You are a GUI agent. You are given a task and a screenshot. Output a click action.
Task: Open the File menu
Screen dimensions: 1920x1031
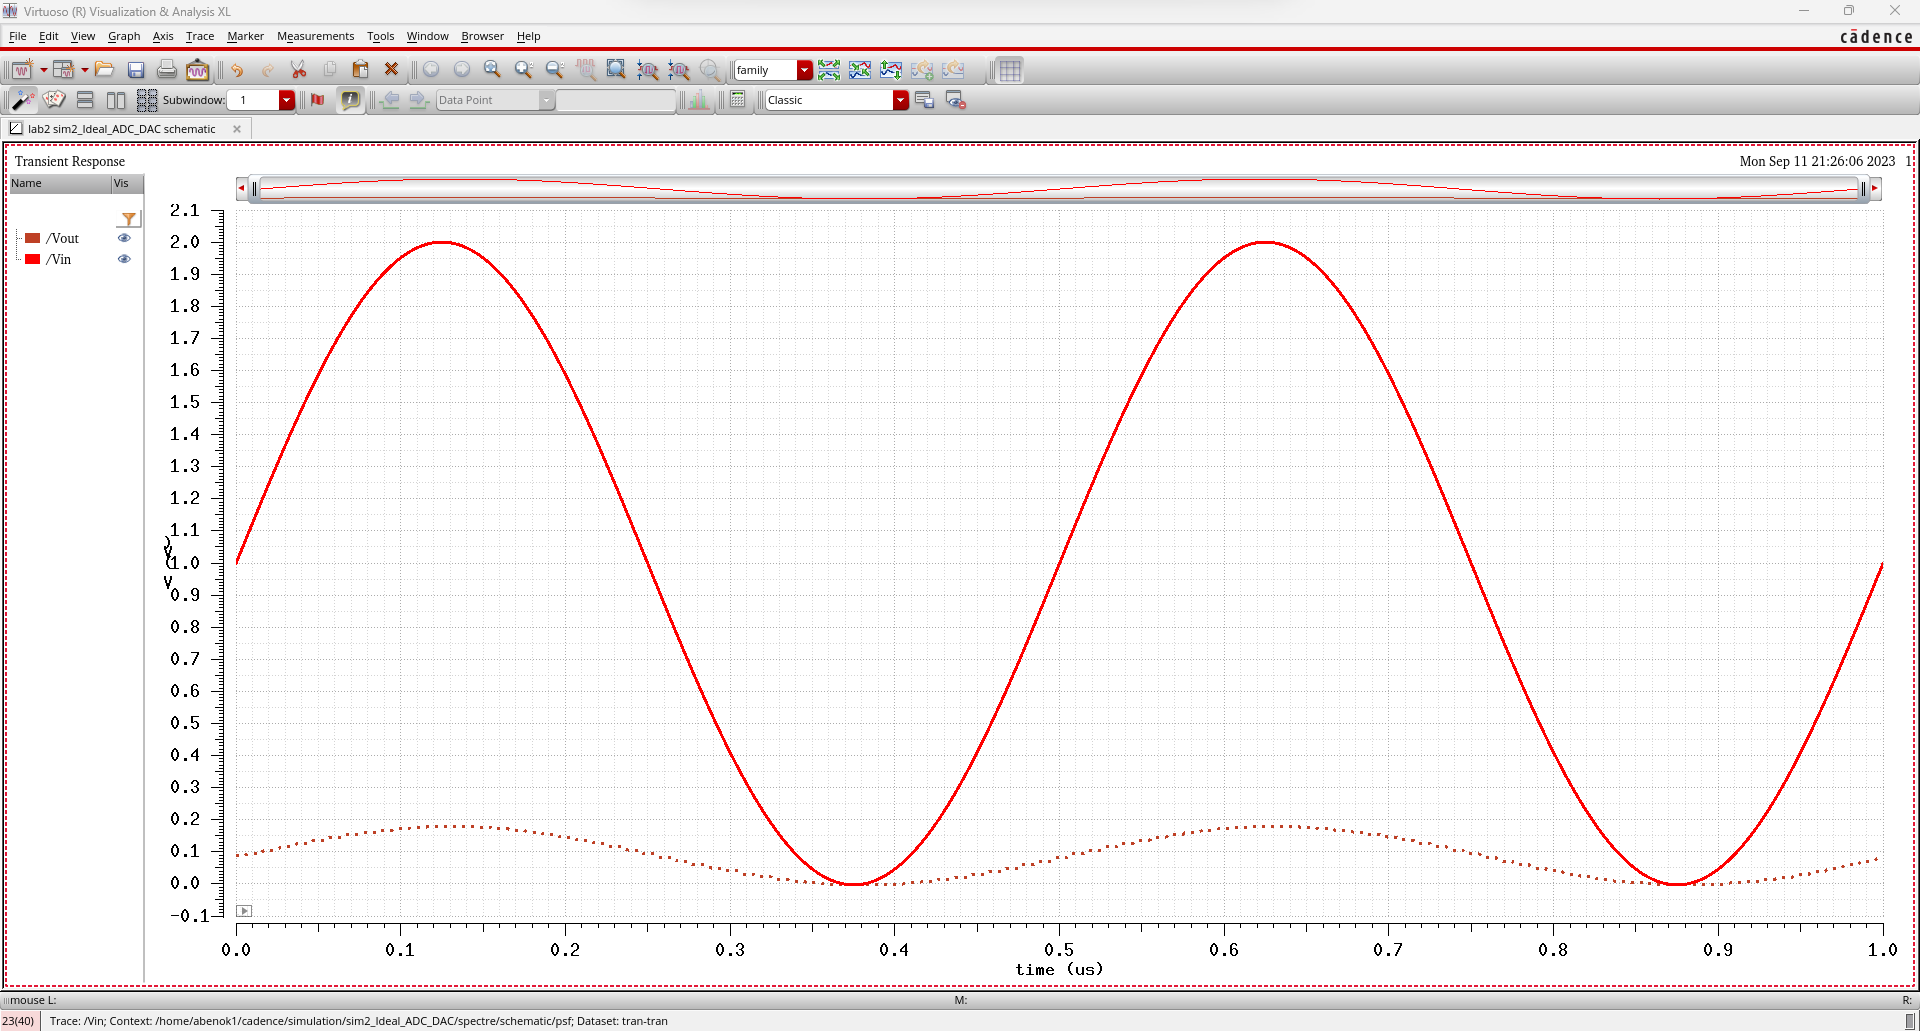(17, 36)
